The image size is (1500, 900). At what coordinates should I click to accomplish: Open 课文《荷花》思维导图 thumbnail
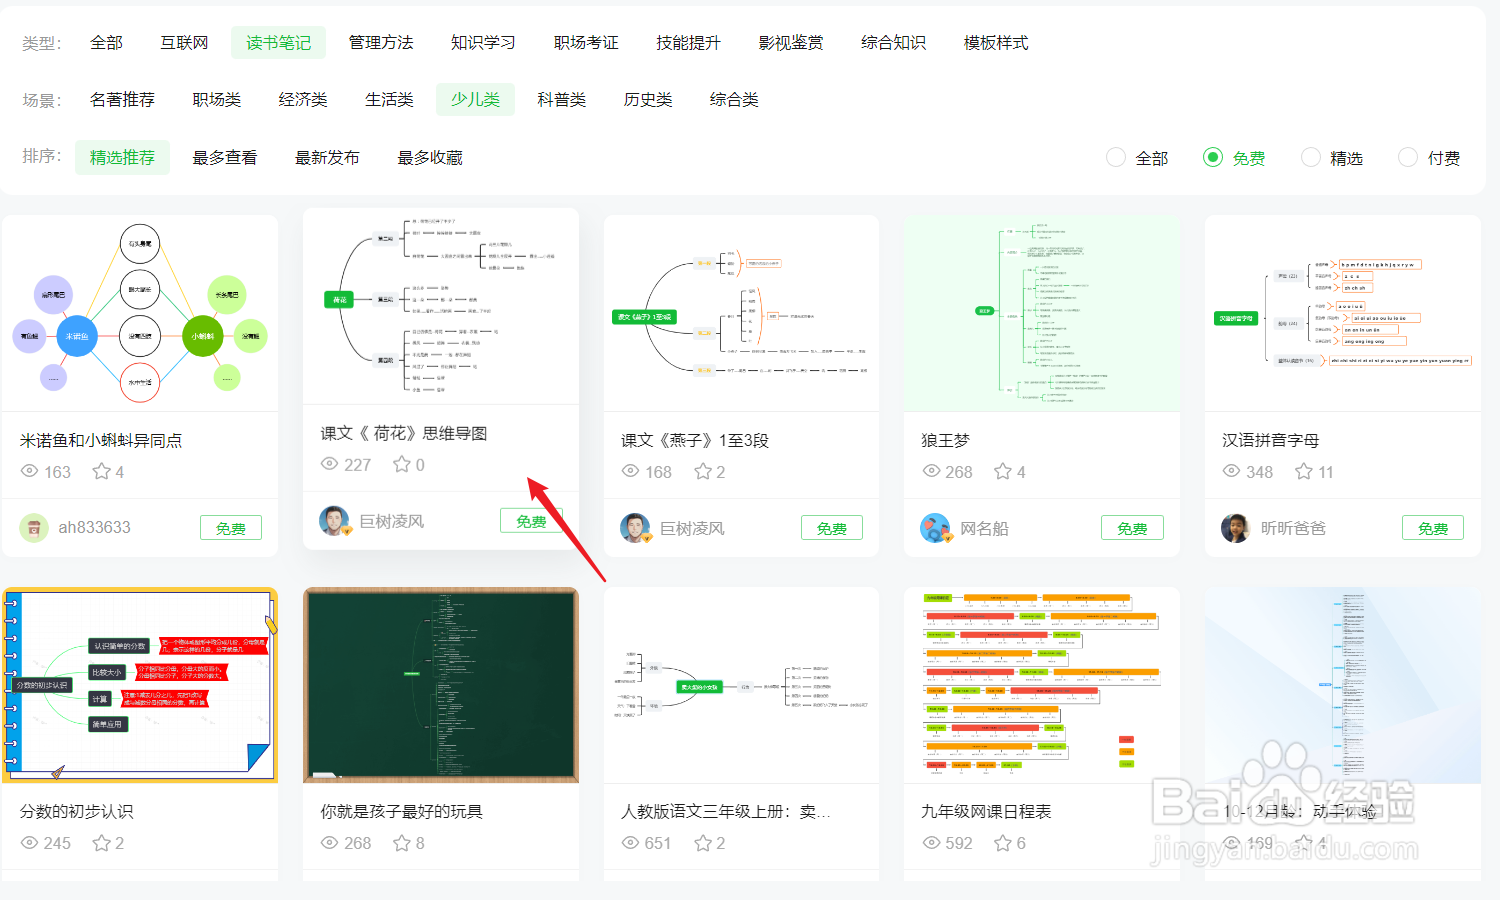[x=441, y=306]
